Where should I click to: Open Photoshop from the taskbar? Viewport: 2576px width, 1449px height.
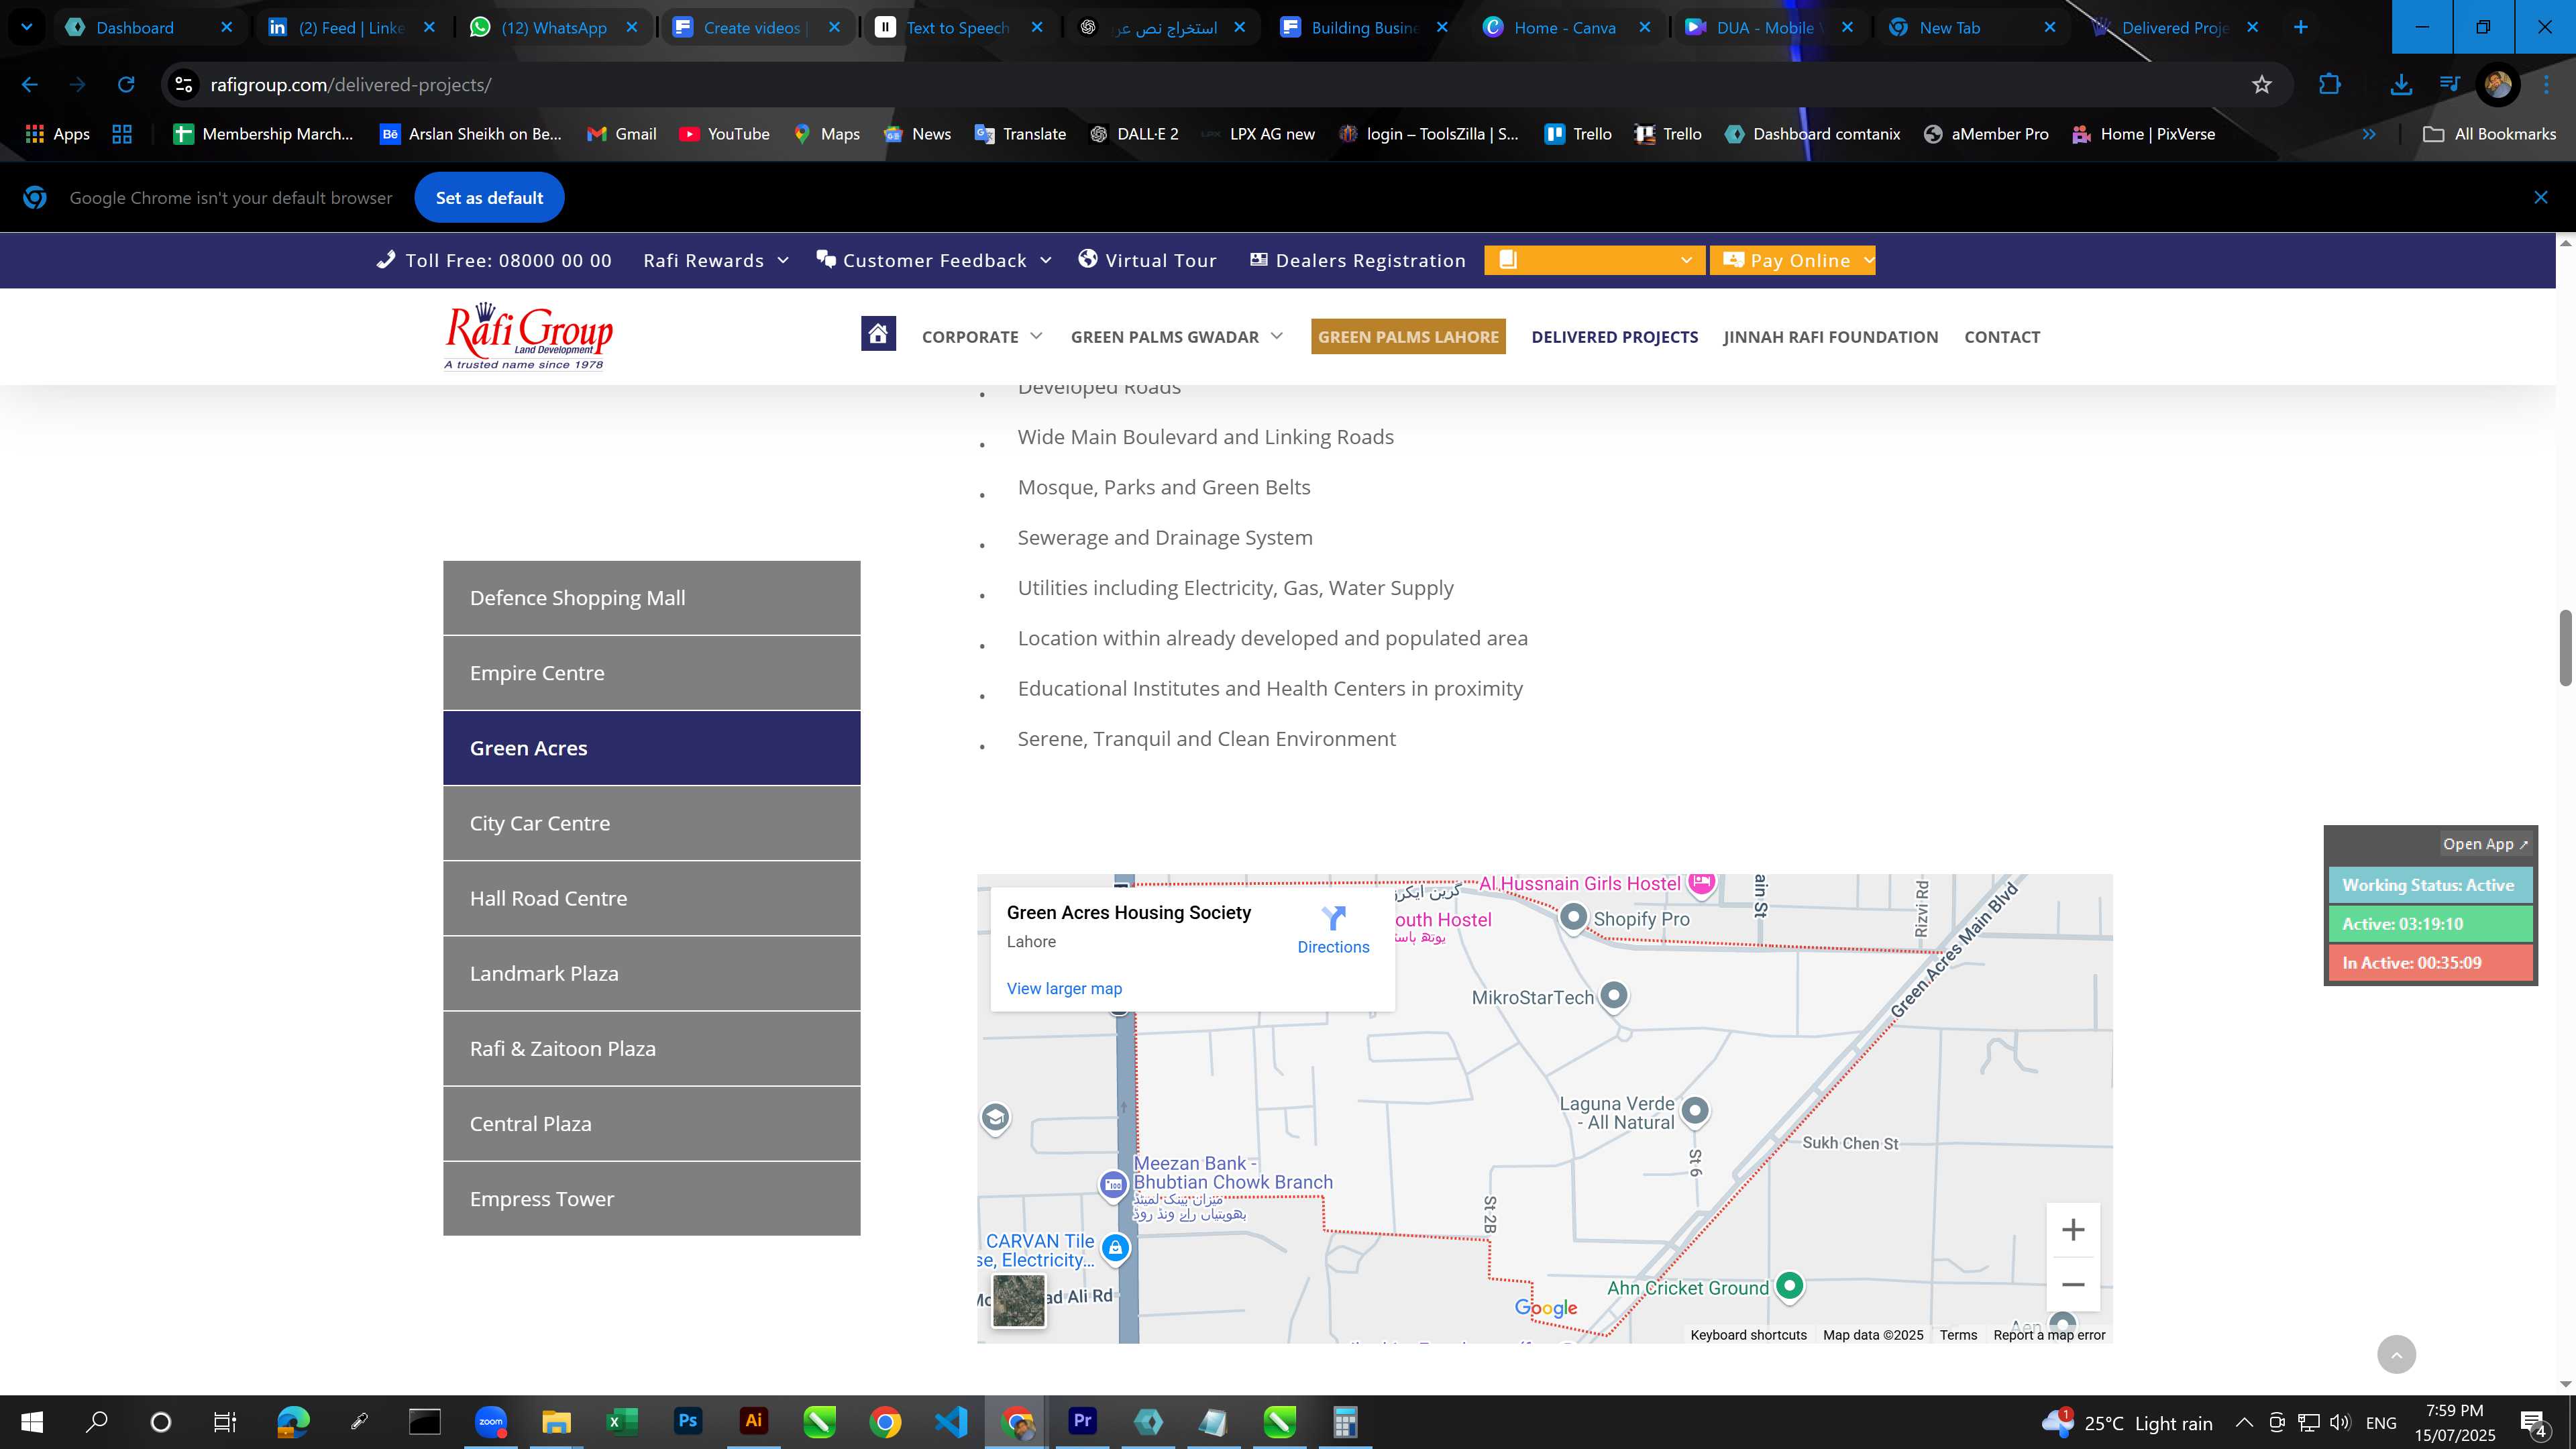[x=687, y=1422]
